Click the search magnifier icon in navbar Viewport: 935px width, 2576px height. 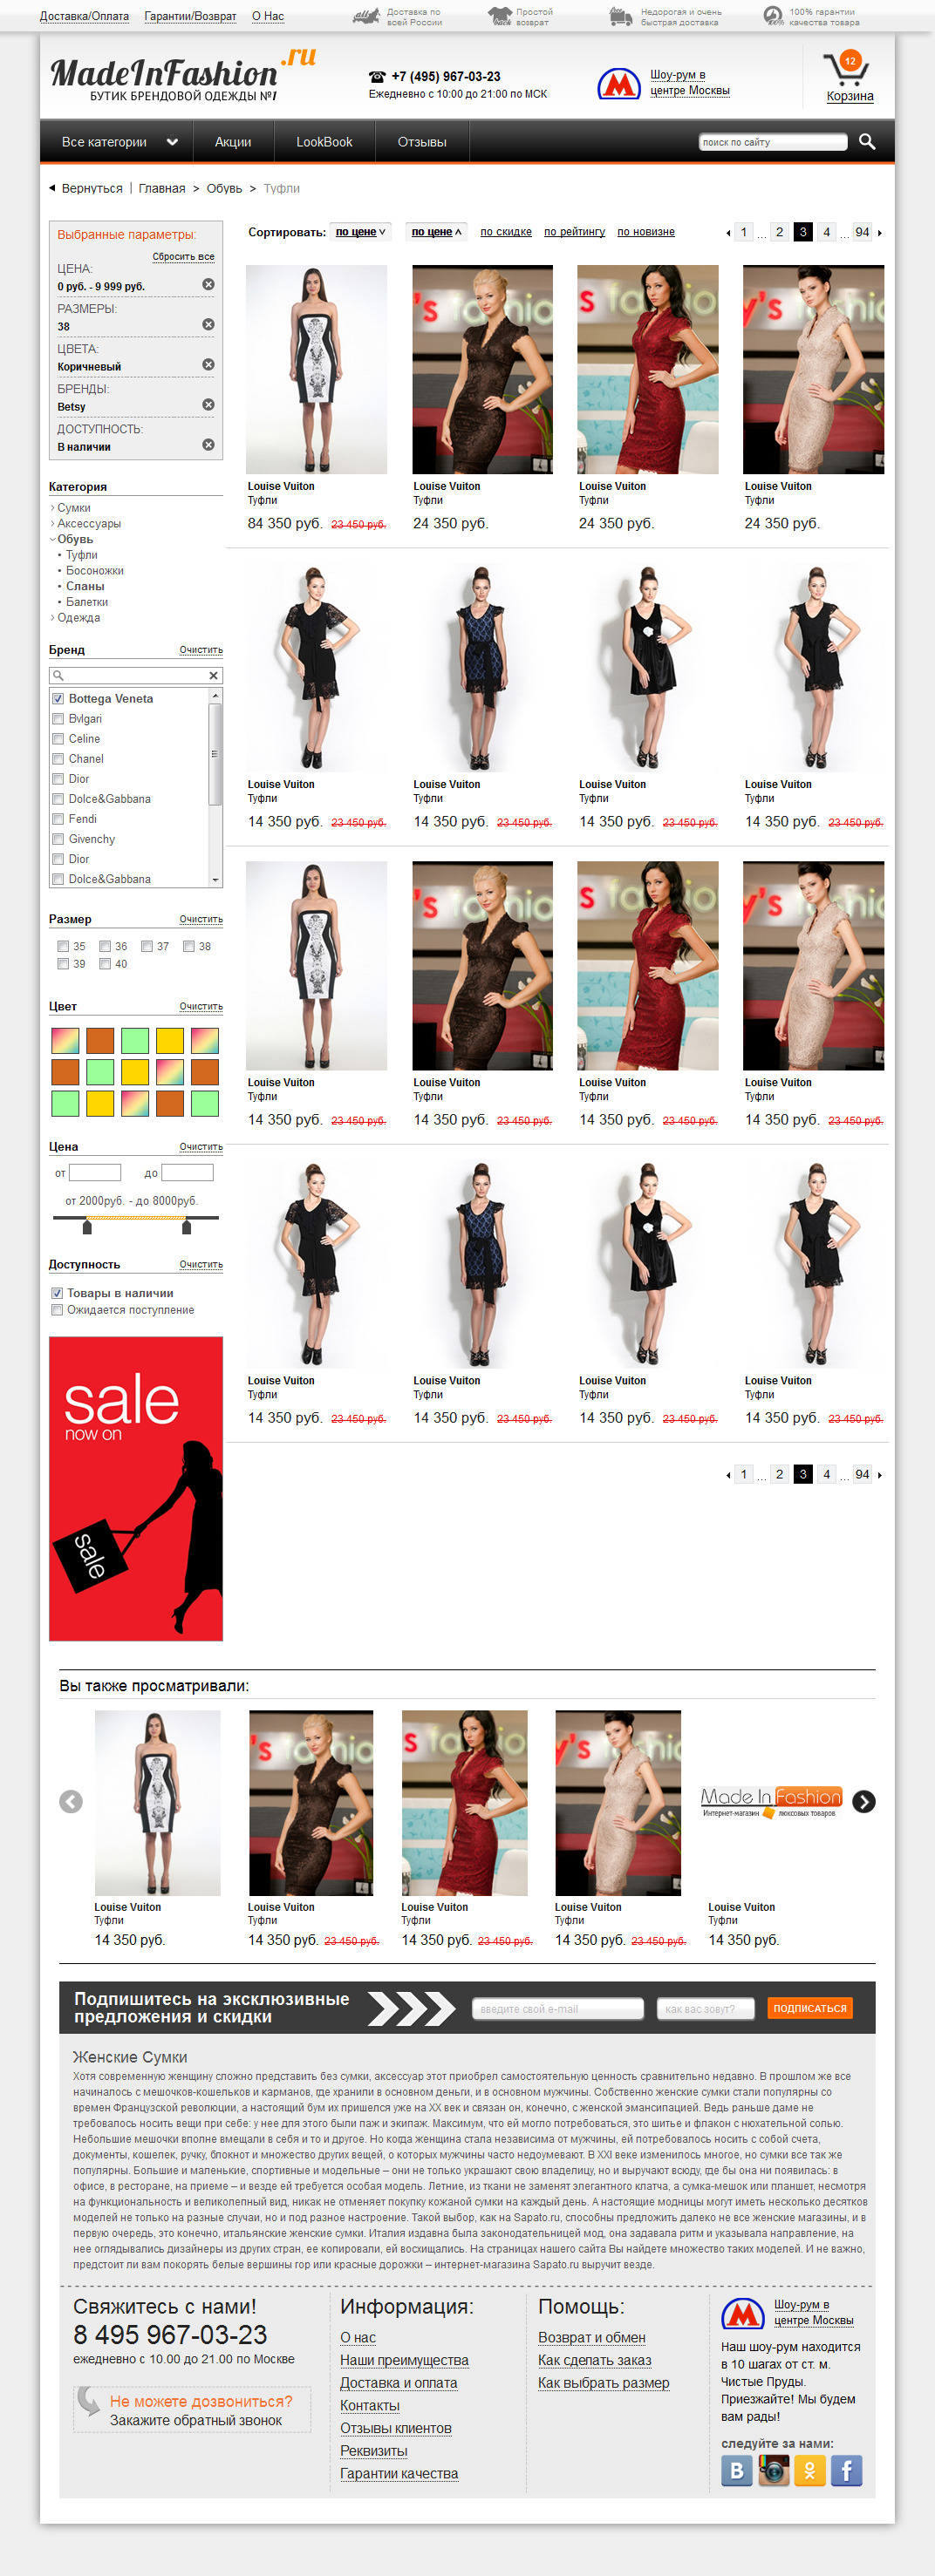coord(867,142)
